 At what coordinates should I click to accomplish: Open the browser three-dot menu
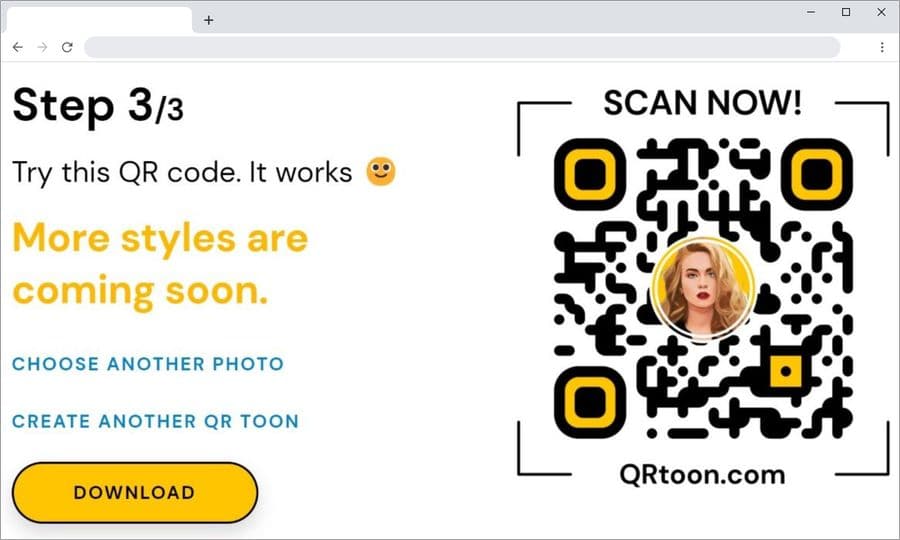point(882,47)
